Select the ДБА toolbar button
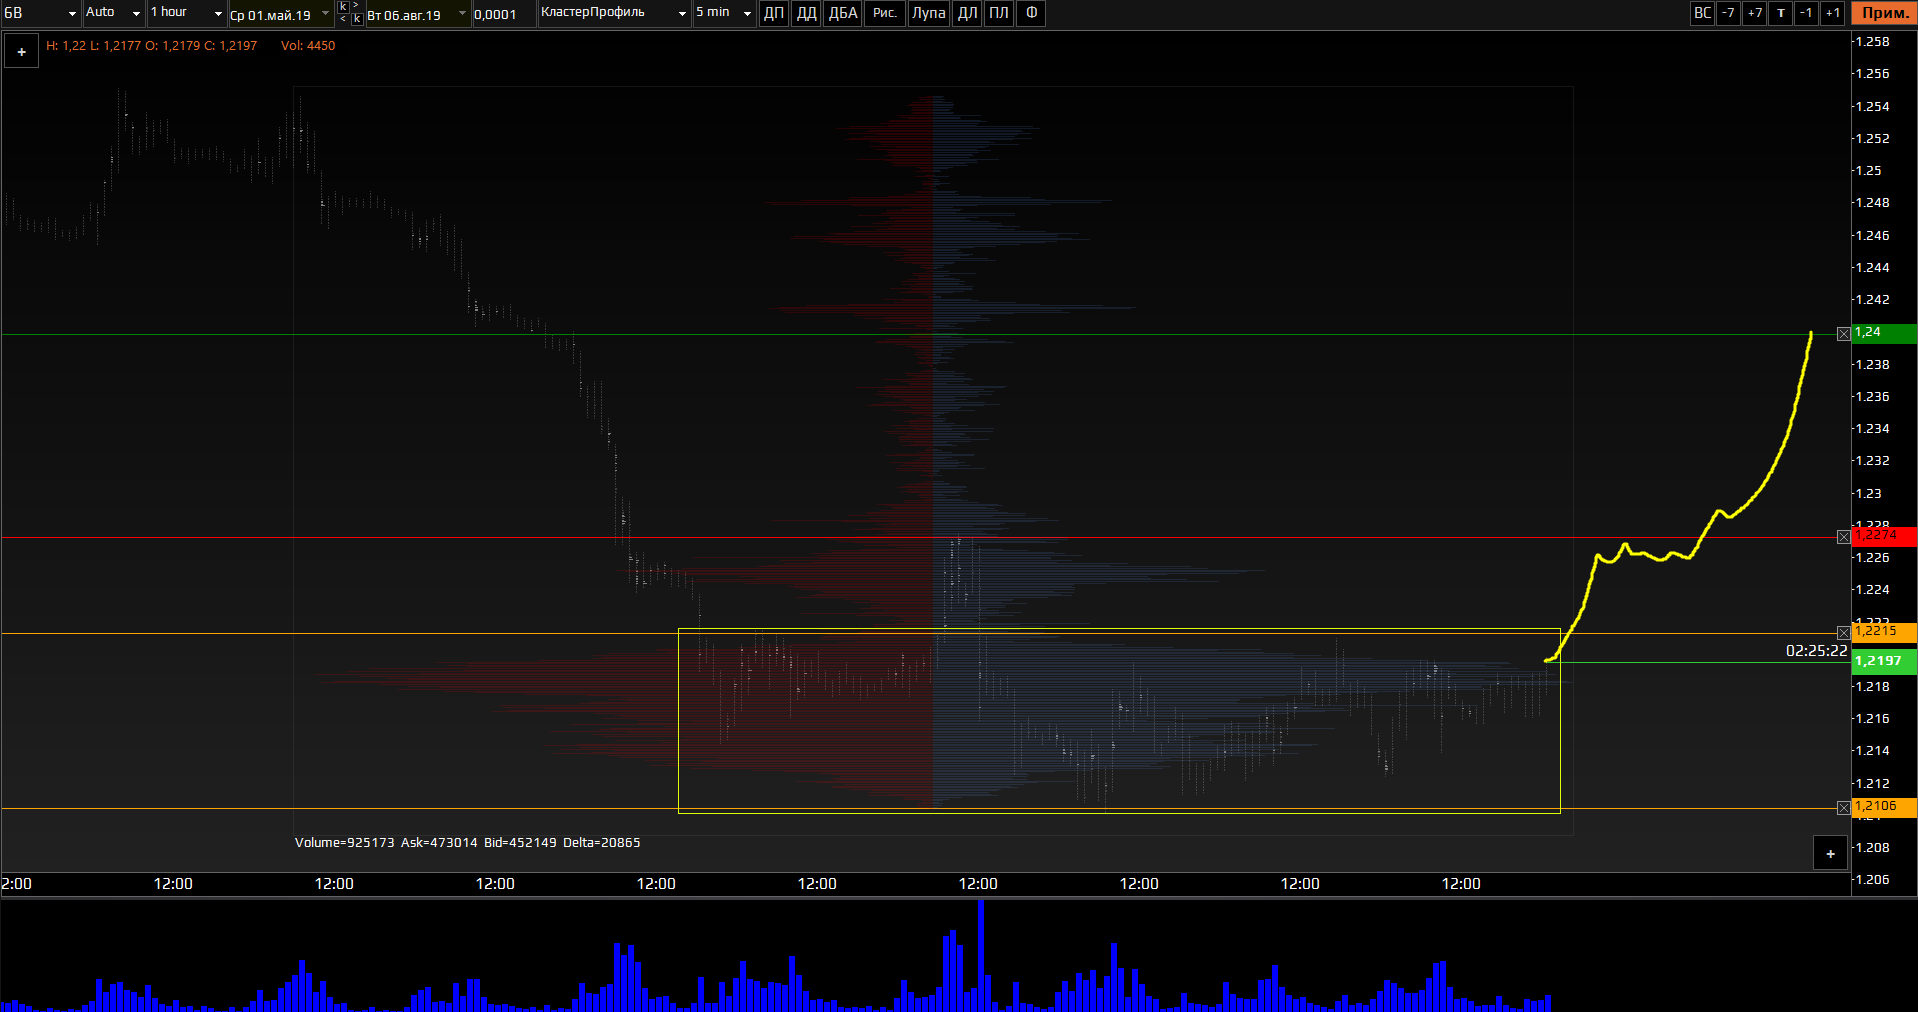Viewport: 1918px width, 1012px height. (x=843, y=13)
